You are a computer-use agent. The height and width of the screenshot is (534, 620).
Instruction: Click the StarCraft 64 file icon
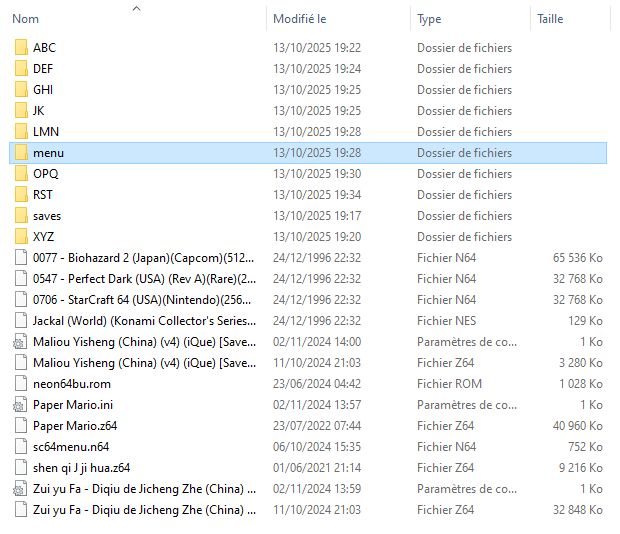[21, 299]
